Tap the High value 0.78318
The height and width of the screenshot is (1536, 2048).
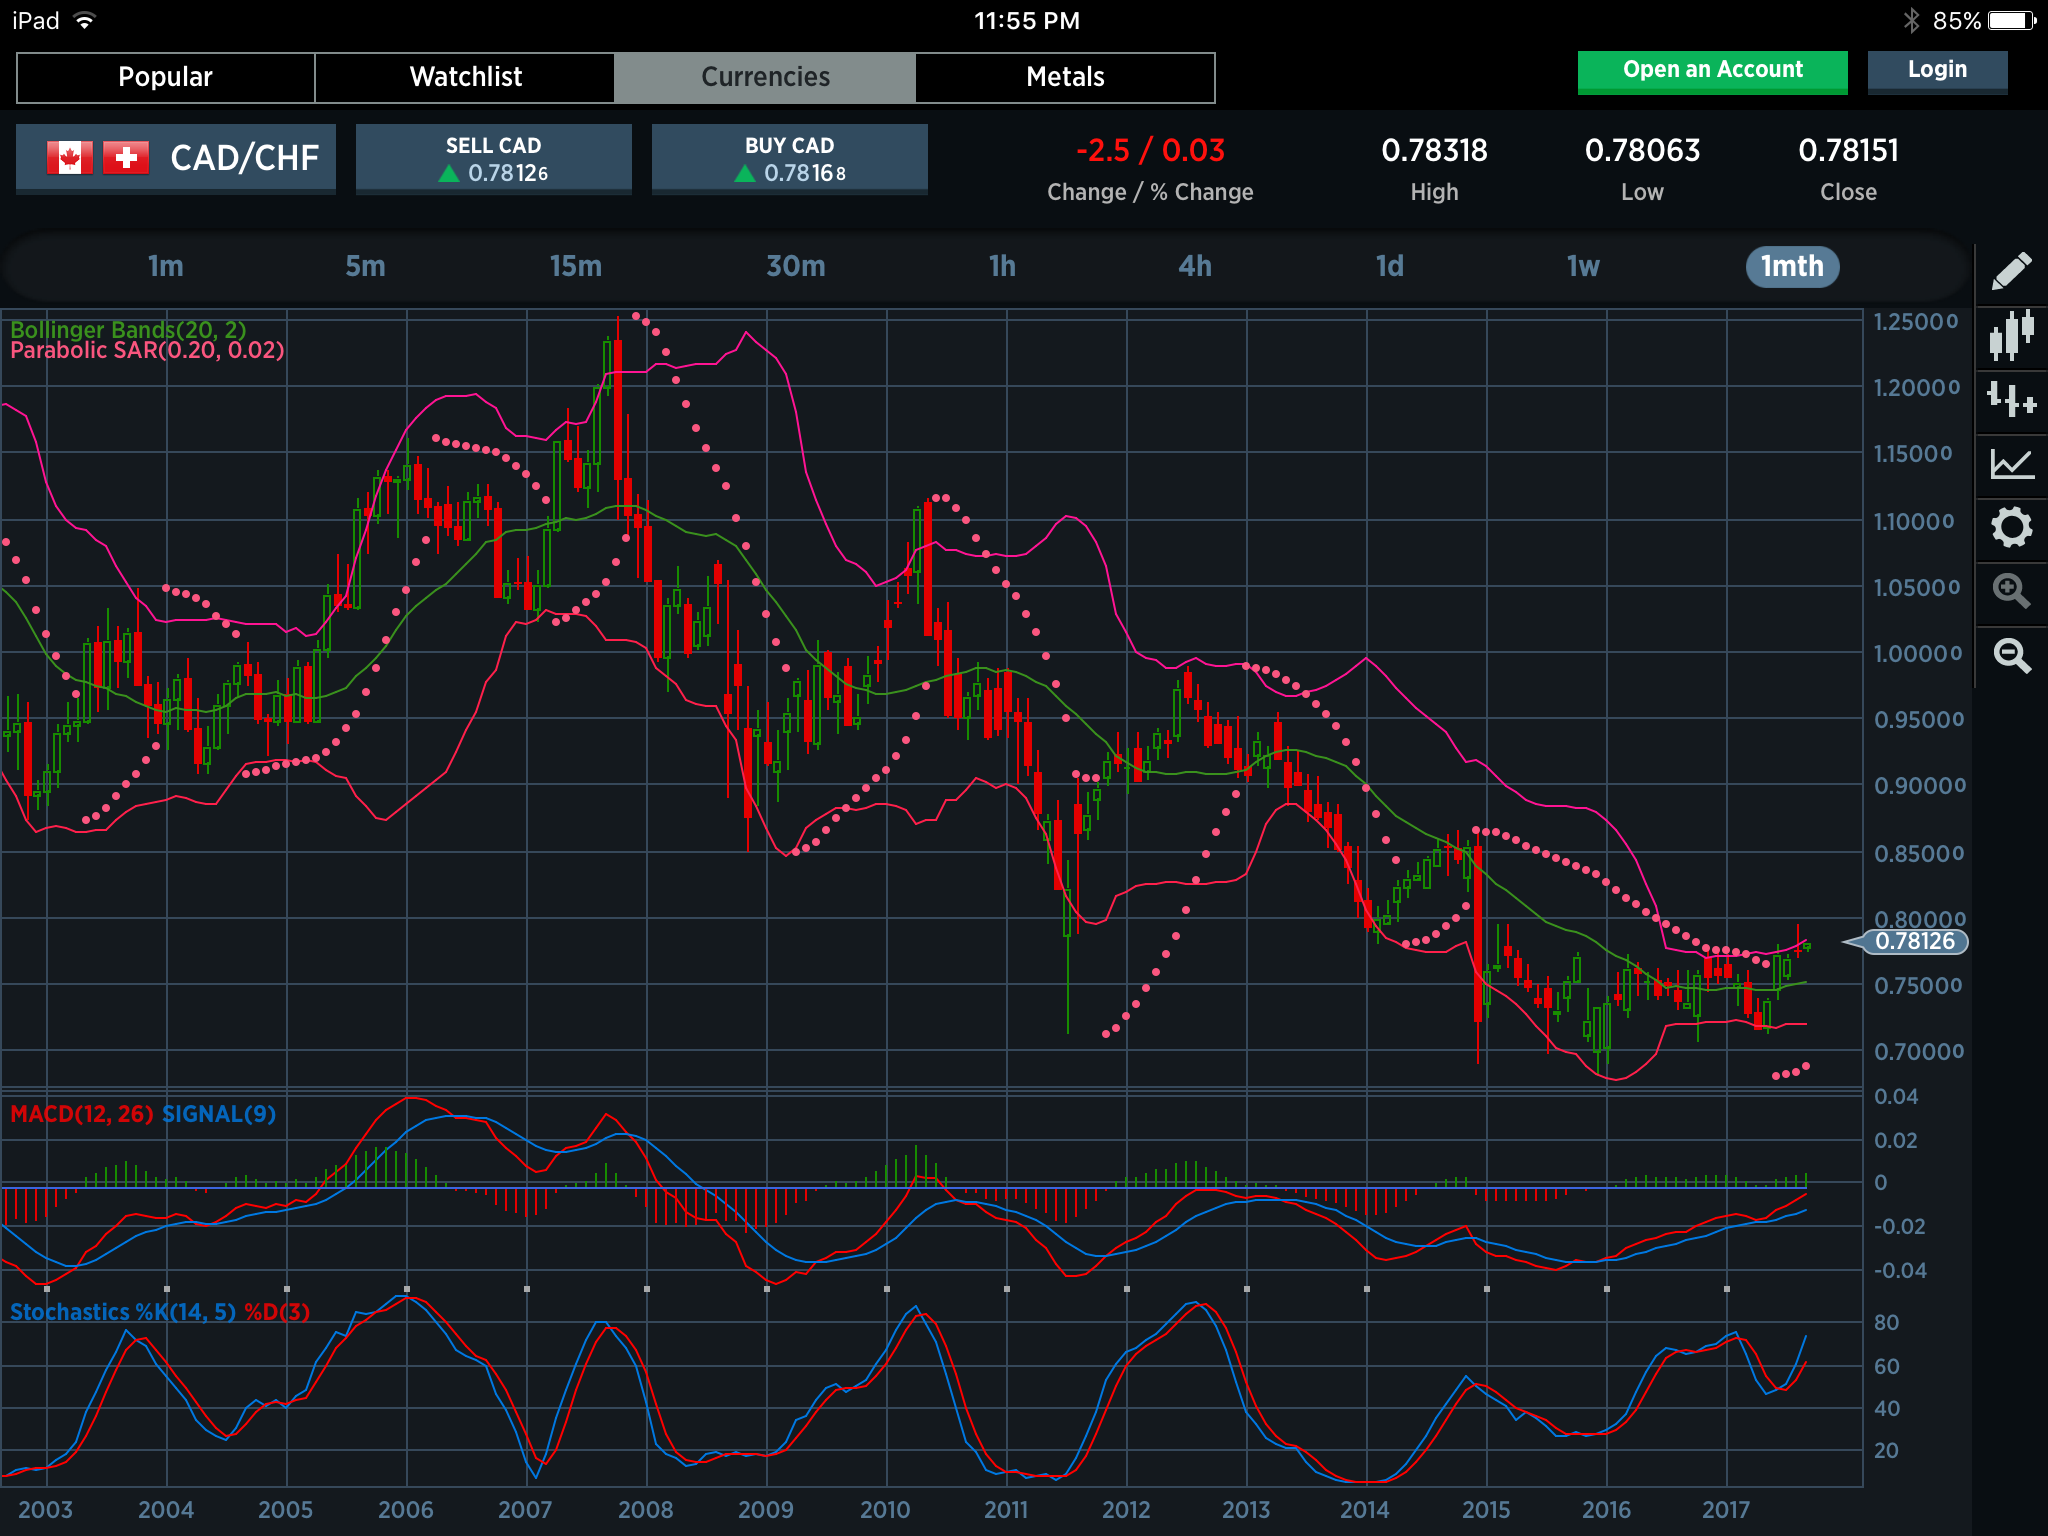(1434, 151)
